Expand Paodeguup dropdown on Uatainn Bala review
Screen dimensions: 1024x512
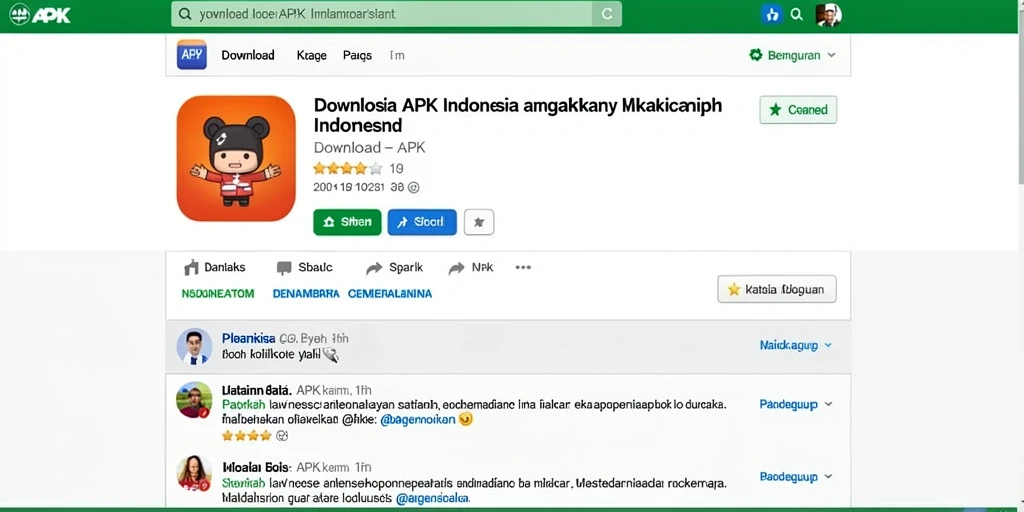(x=796, y=404)
